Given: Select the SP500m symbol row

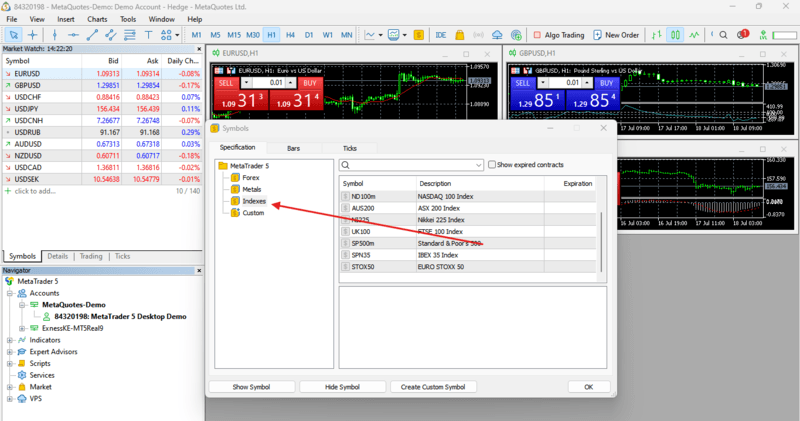Looking at the screenshot, I should [468, 243].
